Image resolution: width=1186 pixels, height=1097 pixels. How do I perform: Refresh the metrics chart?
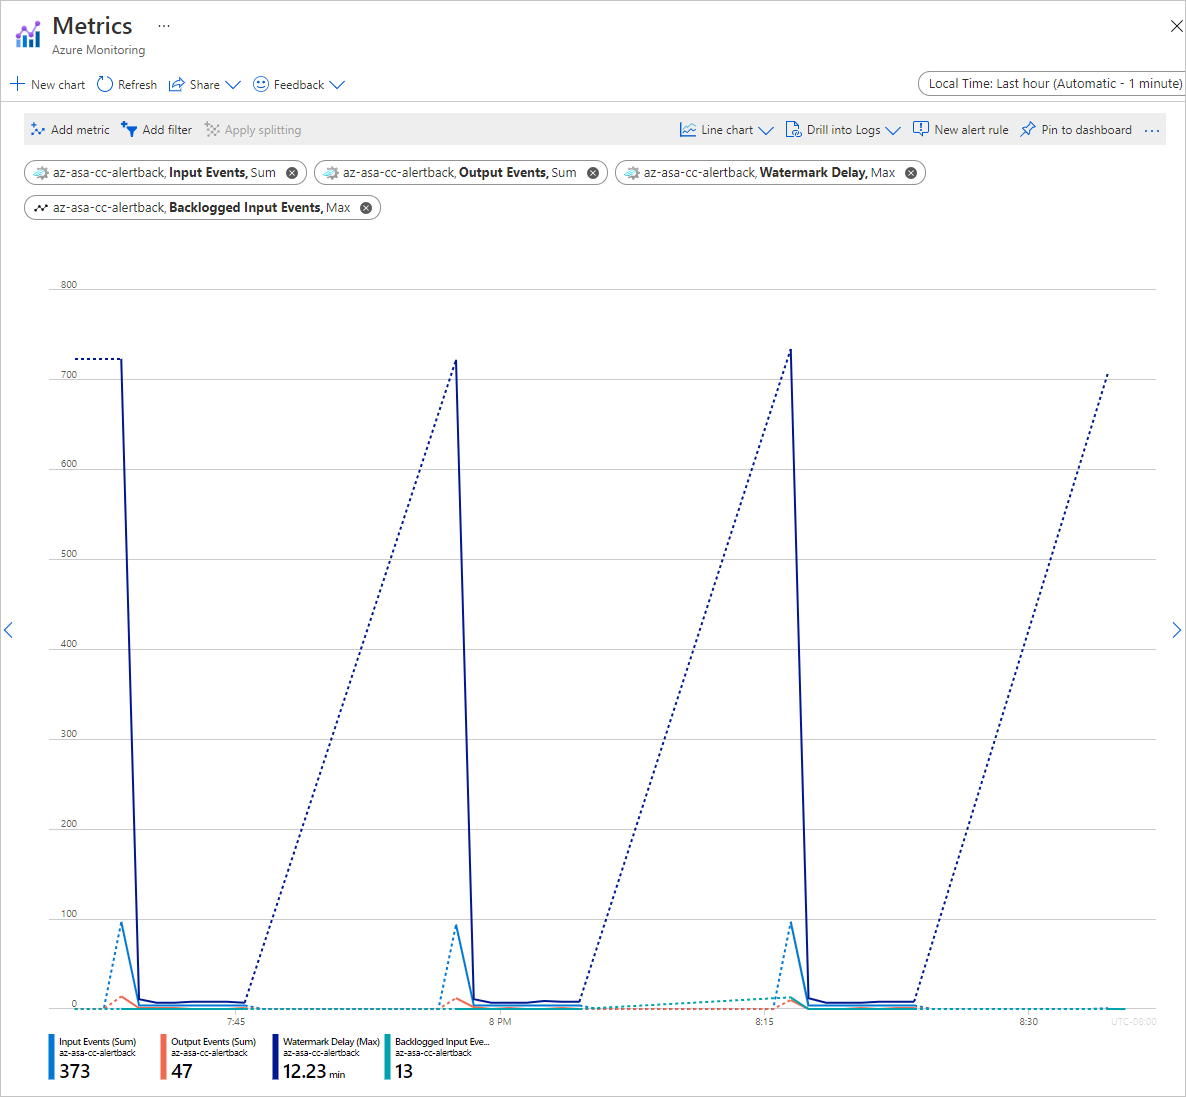click(x=126, y=84)
